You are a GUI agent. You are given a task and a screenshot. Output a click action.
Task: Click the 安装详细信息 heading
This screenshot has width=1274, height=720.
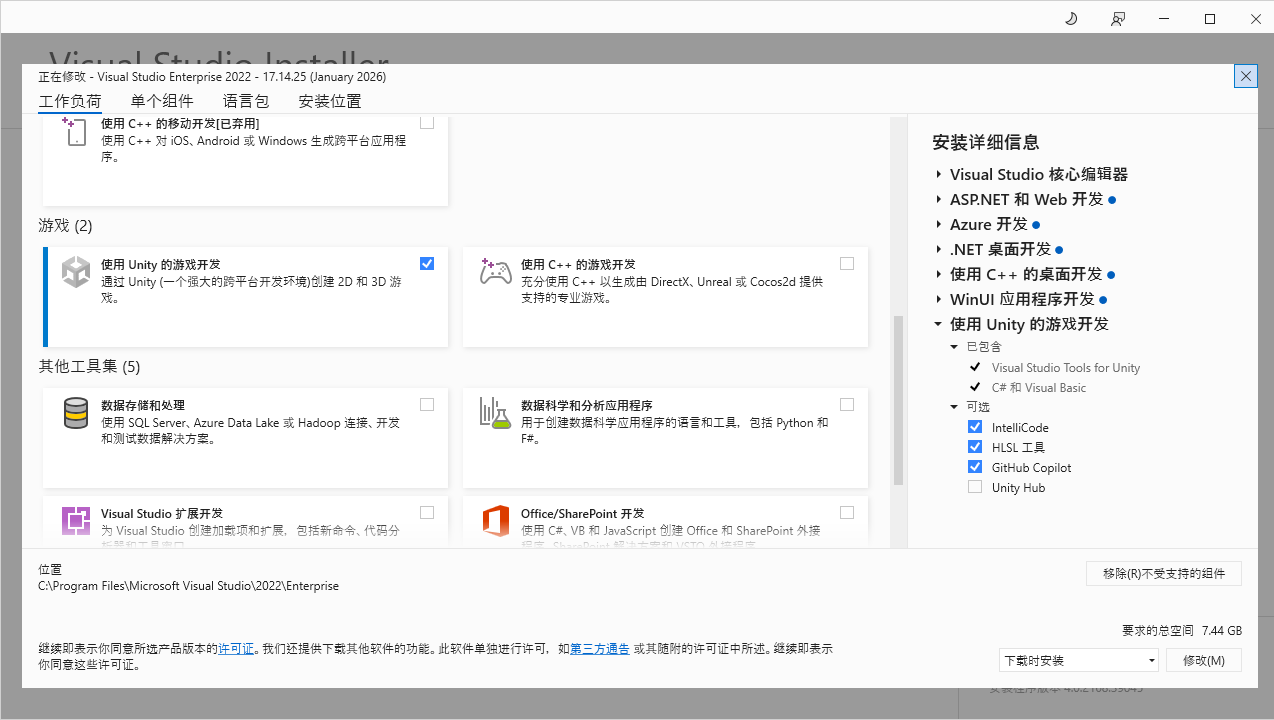(985, 142)
